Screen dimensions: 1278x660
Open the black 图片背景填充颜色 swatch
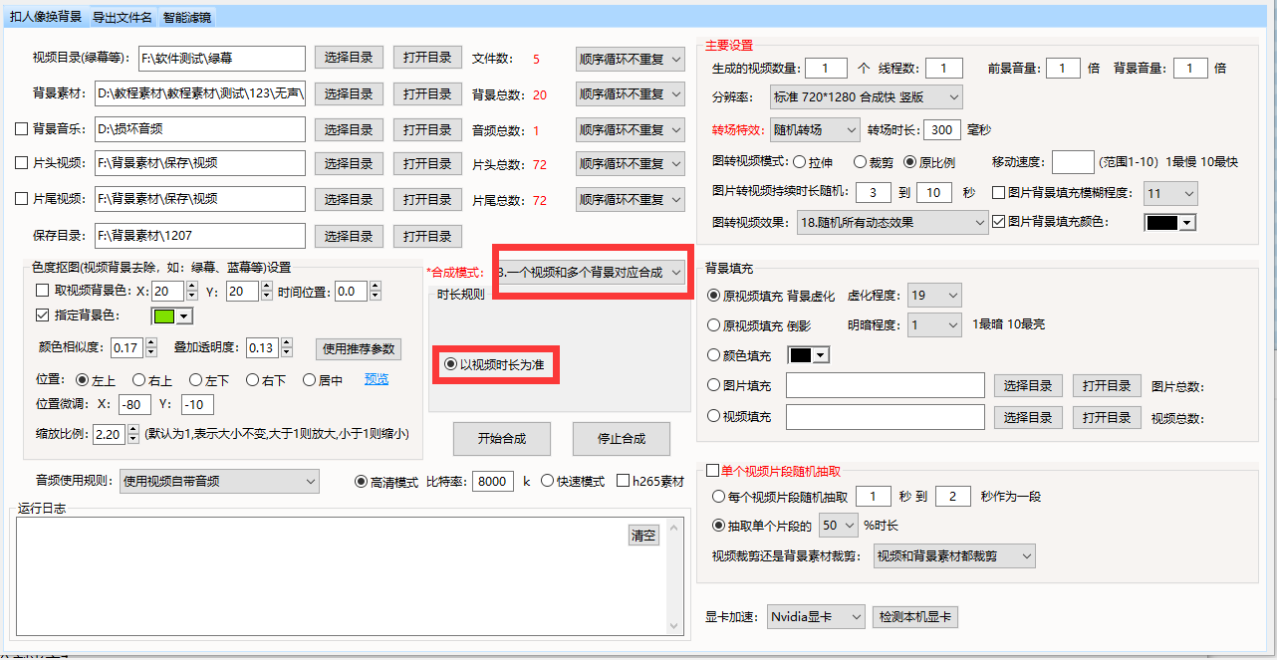pos(1170,223)
